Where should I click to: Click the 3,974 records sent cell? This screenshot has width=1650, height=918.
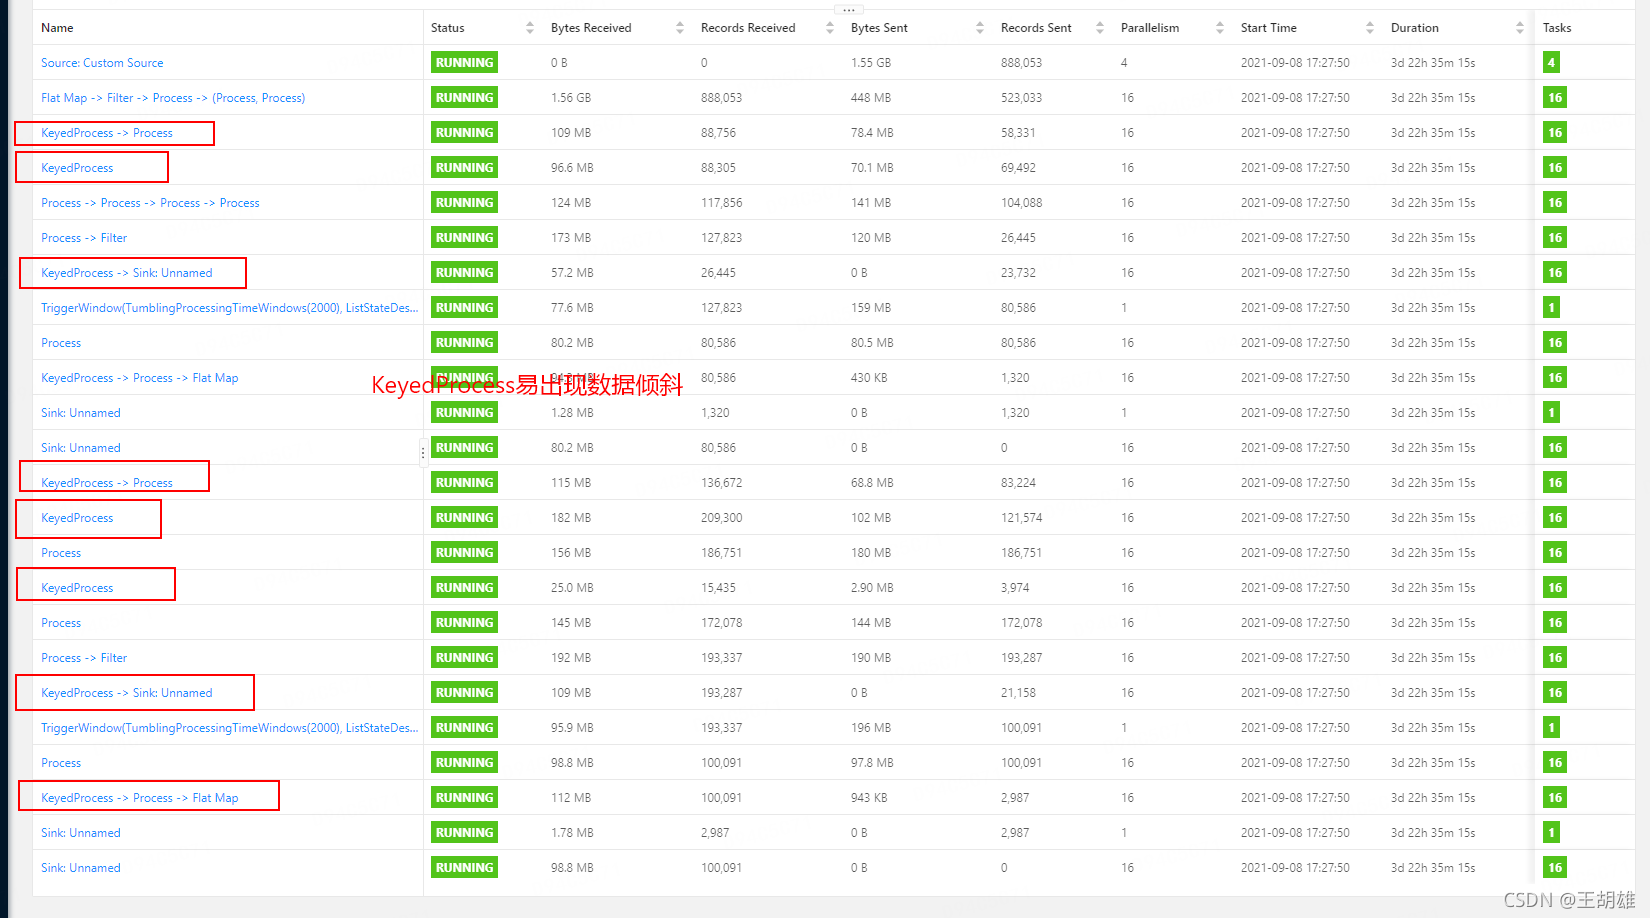(x=1015, y=588)
